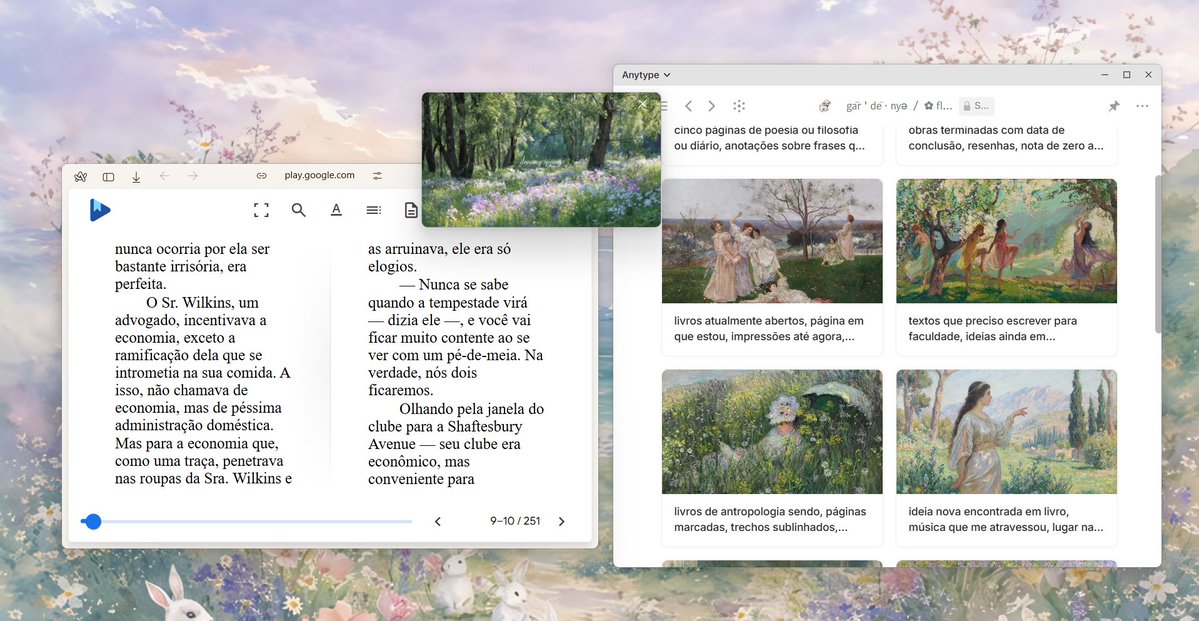This screenshot has height=621, width=1199.
Task: Click the reading progress slider handle
Action: (93, 522)
